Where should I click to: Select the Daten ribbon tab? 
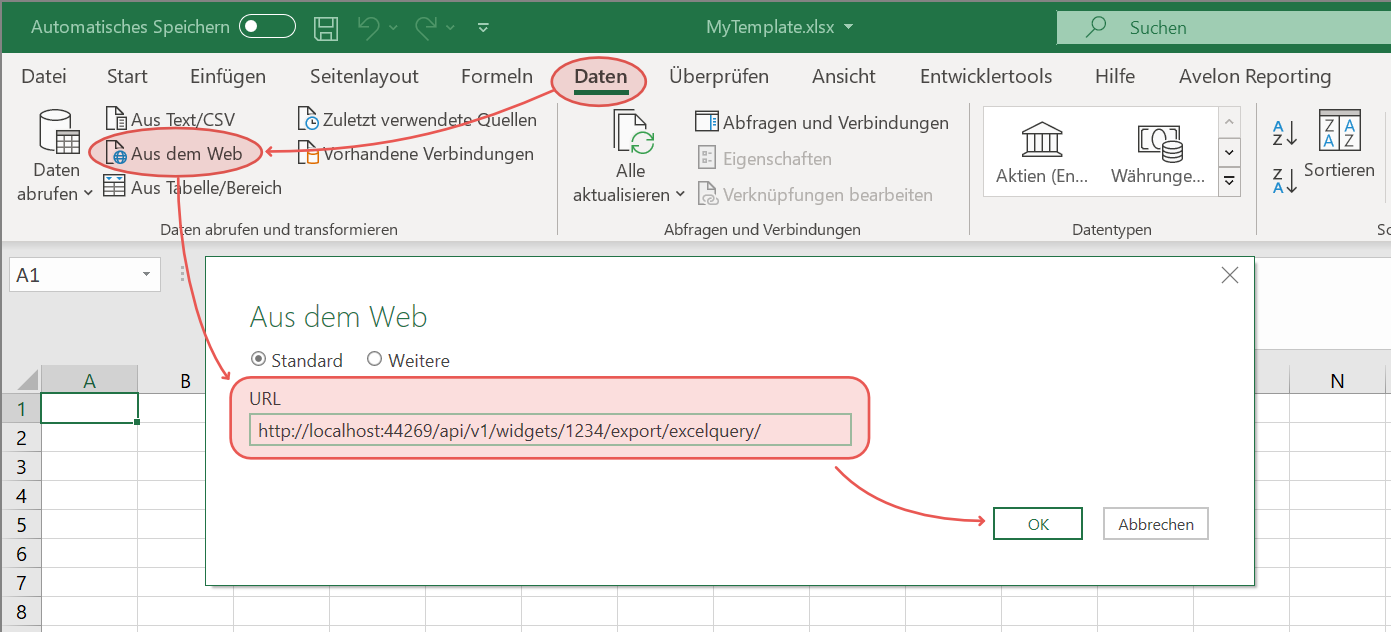pyautogui.click(x=601, y=77)
